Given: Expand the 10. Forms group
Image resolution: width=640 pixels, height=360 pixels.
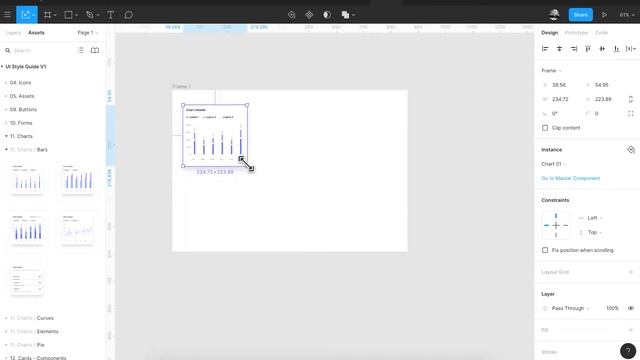Looking at the screenshot, I should [x=6, y=123].
